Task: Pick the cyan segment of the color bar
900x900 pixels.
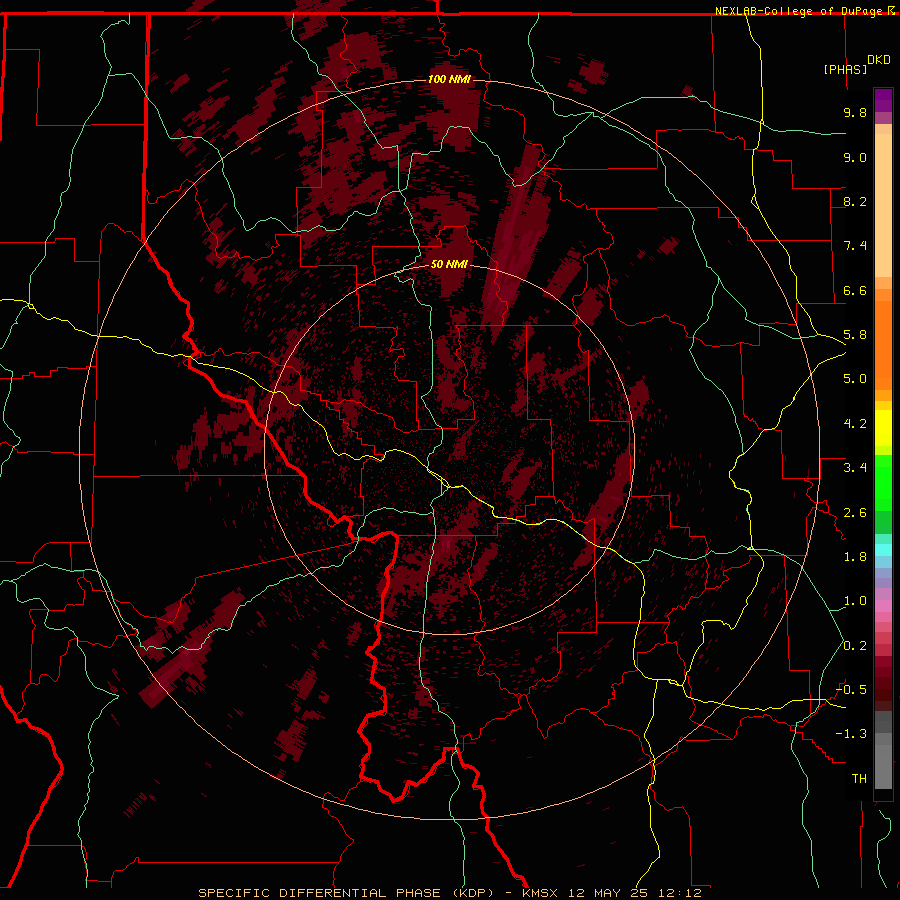Action: click(883, 550)
